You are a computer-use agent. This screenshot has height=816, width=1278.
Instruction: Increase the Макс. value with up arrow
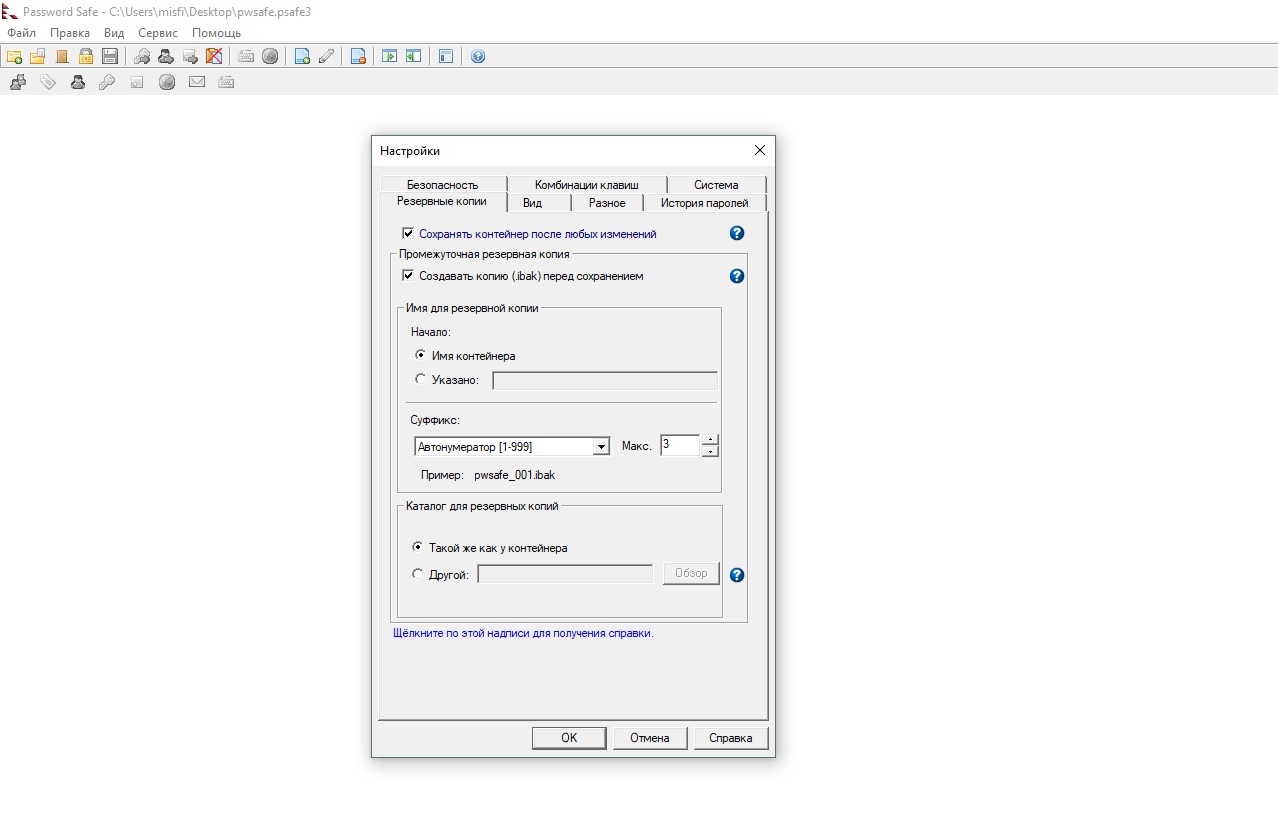[710, 440]
